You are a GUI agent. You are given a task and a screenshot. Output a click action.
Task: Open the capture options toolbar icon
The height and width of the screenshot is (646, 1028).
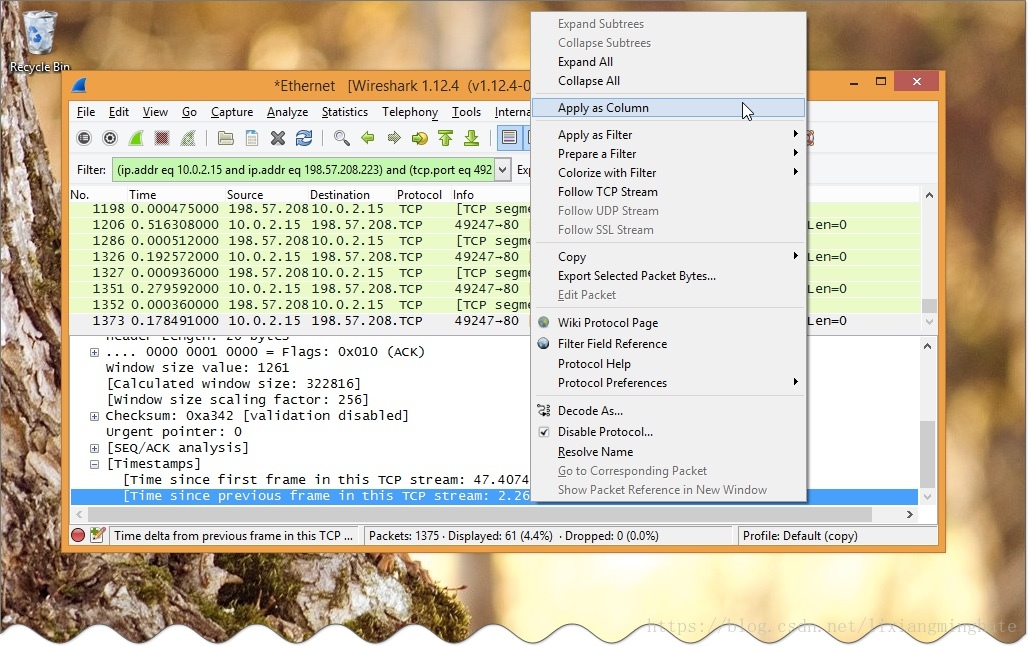pos(110,138)
